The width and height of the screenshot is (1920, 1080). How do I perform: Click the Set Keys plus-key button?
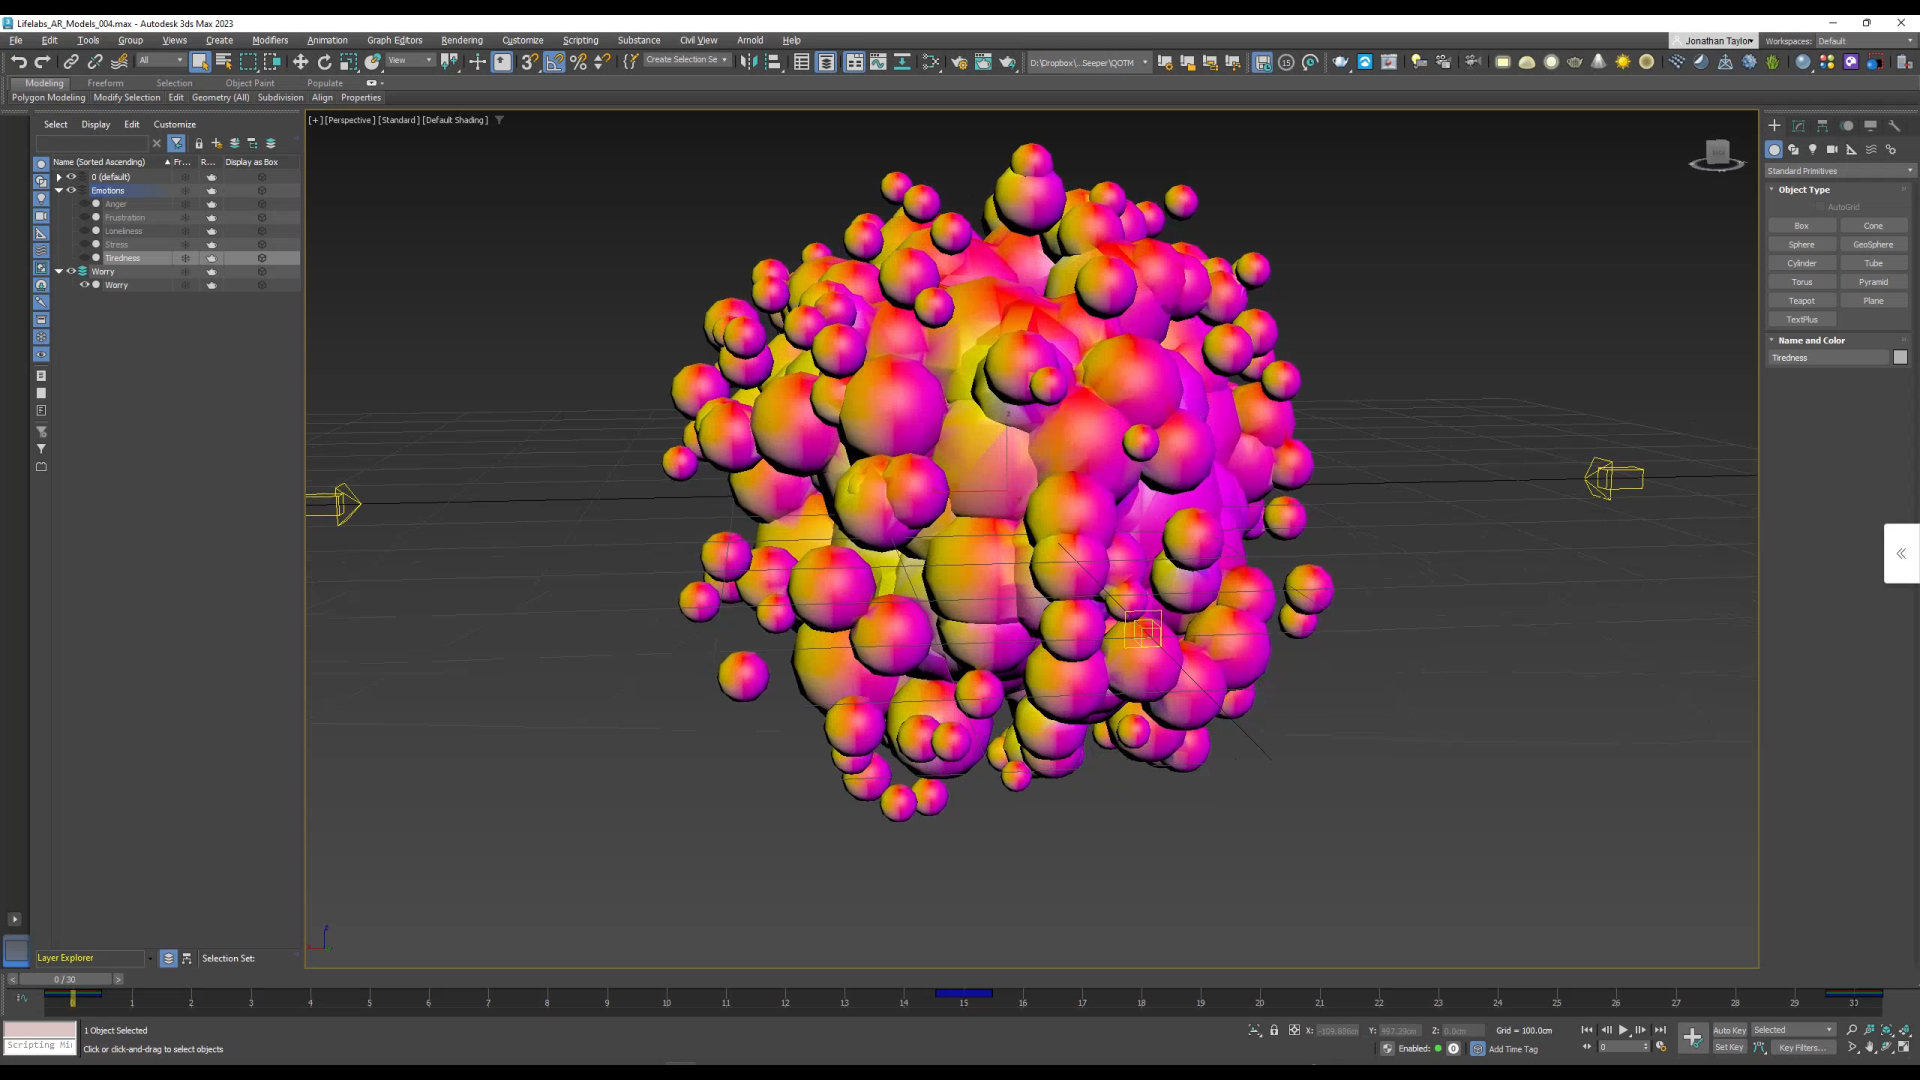click(1692, 1038)
